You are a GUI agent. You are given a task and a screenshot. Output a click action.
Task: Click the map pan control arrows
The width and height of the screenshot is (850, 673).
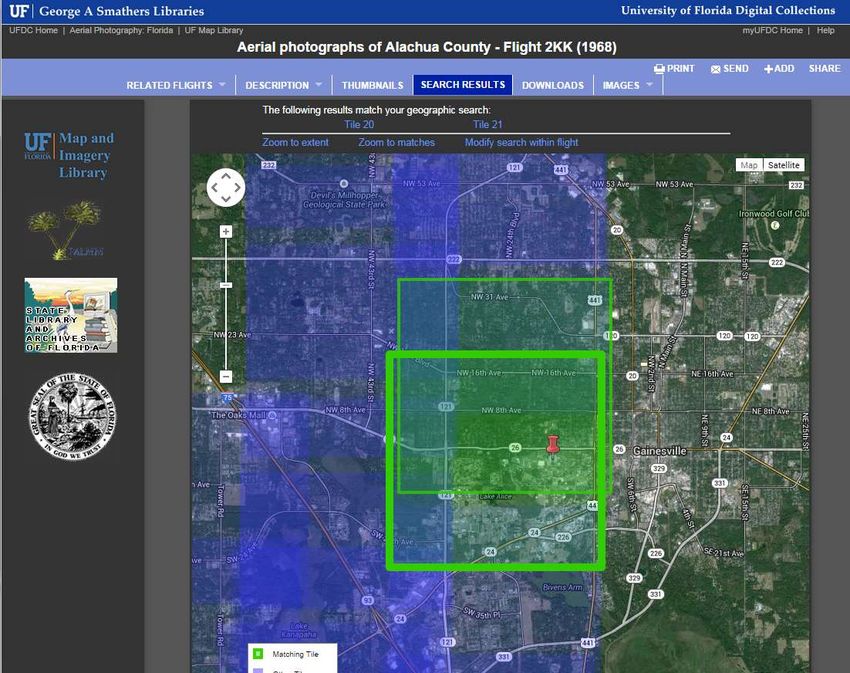click(226, 188)
